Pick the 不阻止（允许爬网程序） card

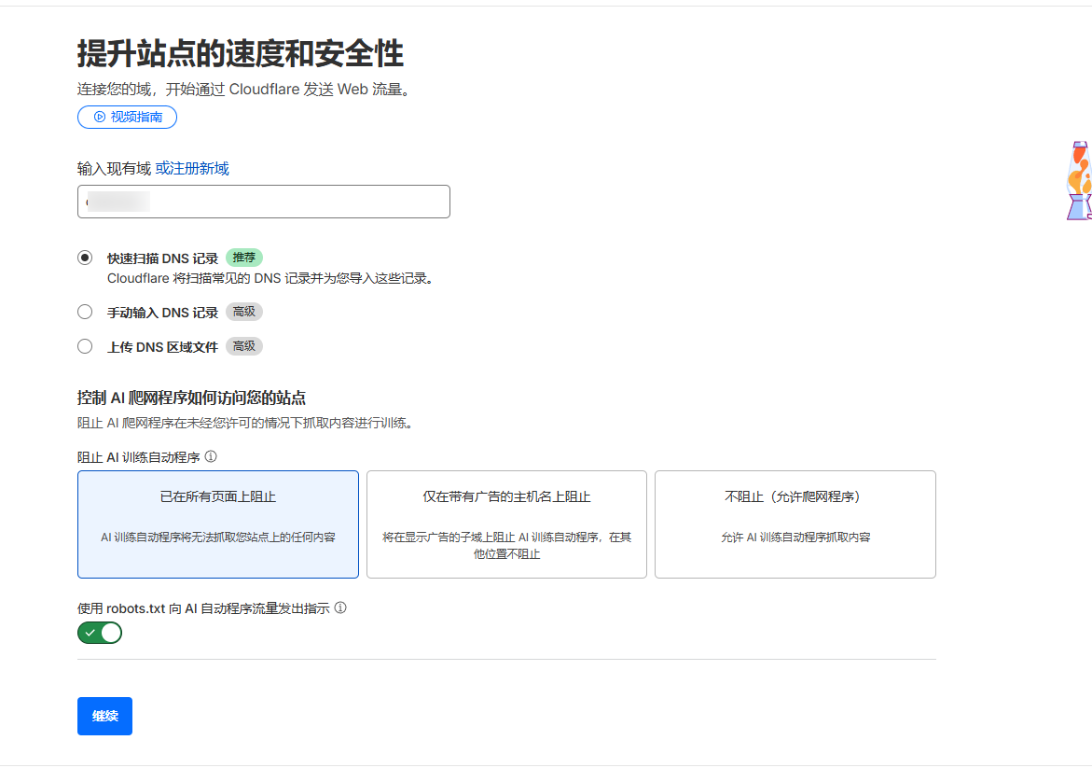pyautogui.click(x=795, y=524)
